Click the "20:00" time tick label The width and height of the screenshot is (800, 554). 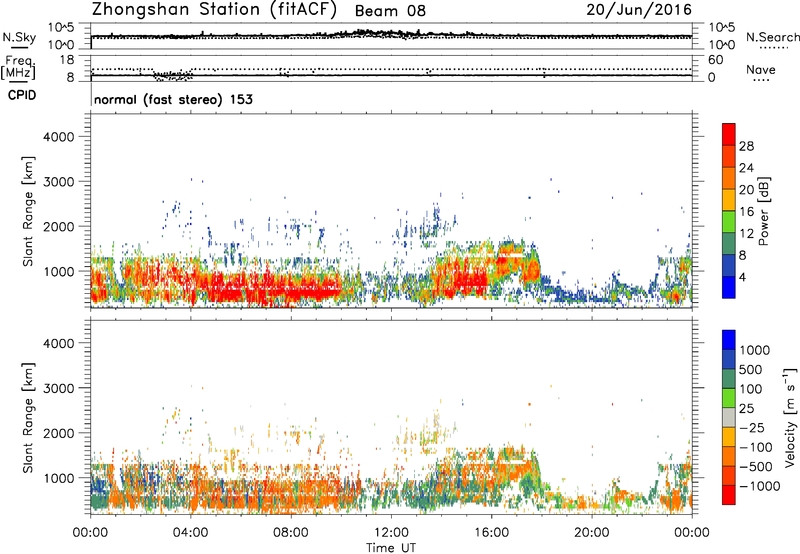[592, 533]
